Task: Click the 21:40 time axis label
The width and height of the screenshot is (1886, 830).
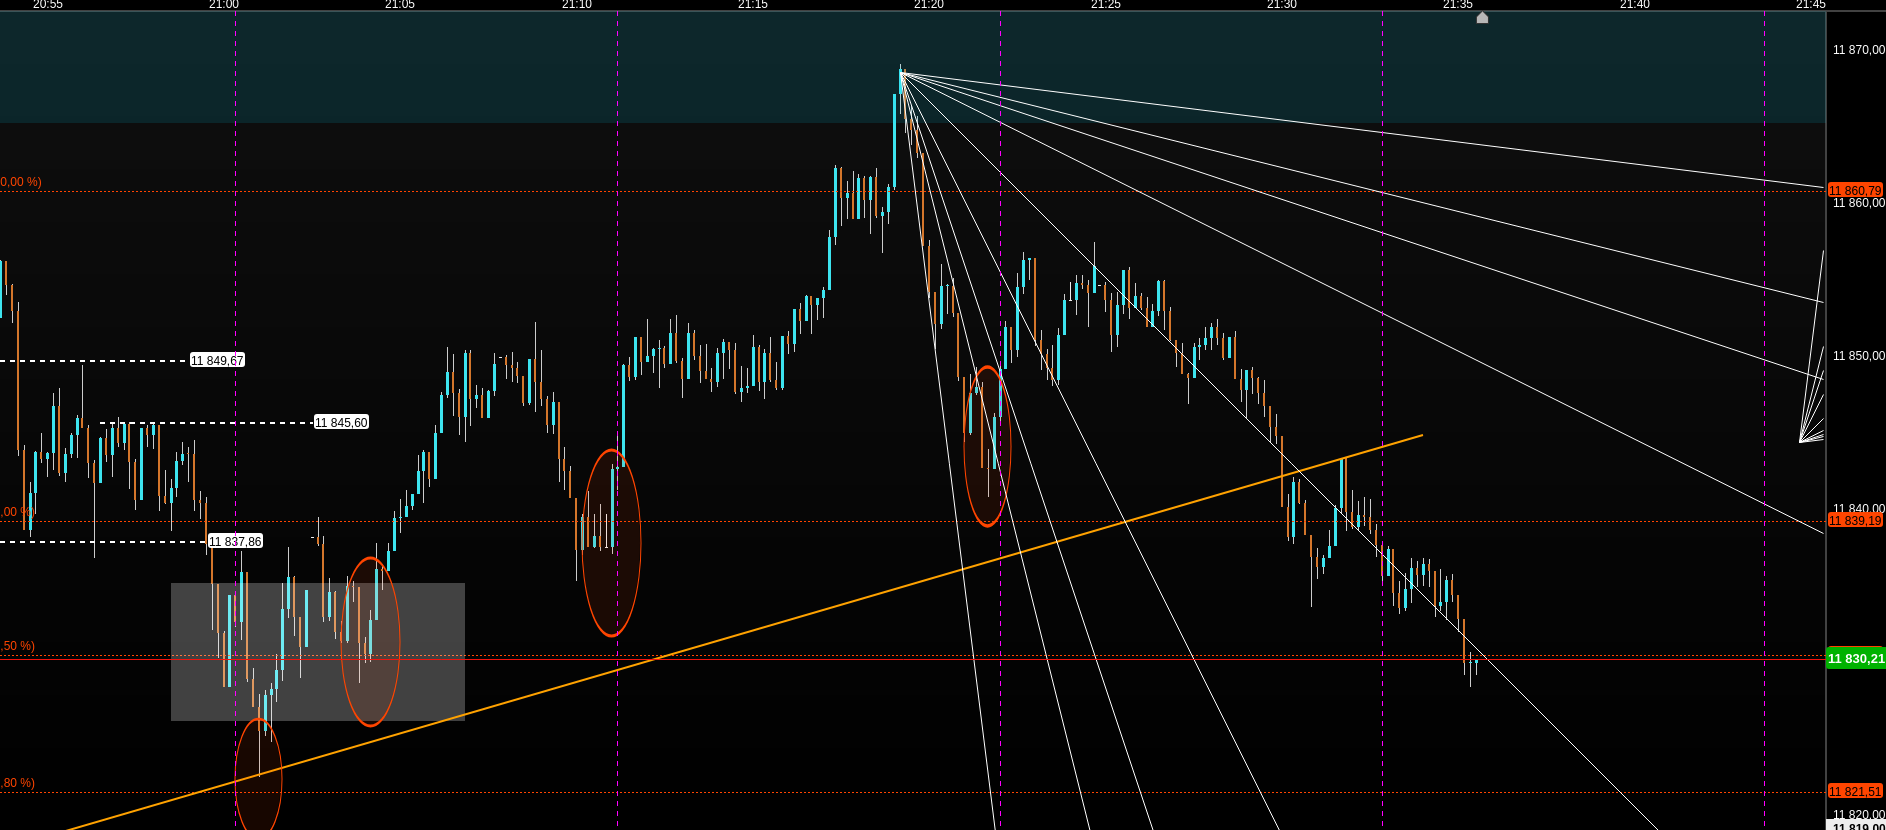Action: (1635, 5)
